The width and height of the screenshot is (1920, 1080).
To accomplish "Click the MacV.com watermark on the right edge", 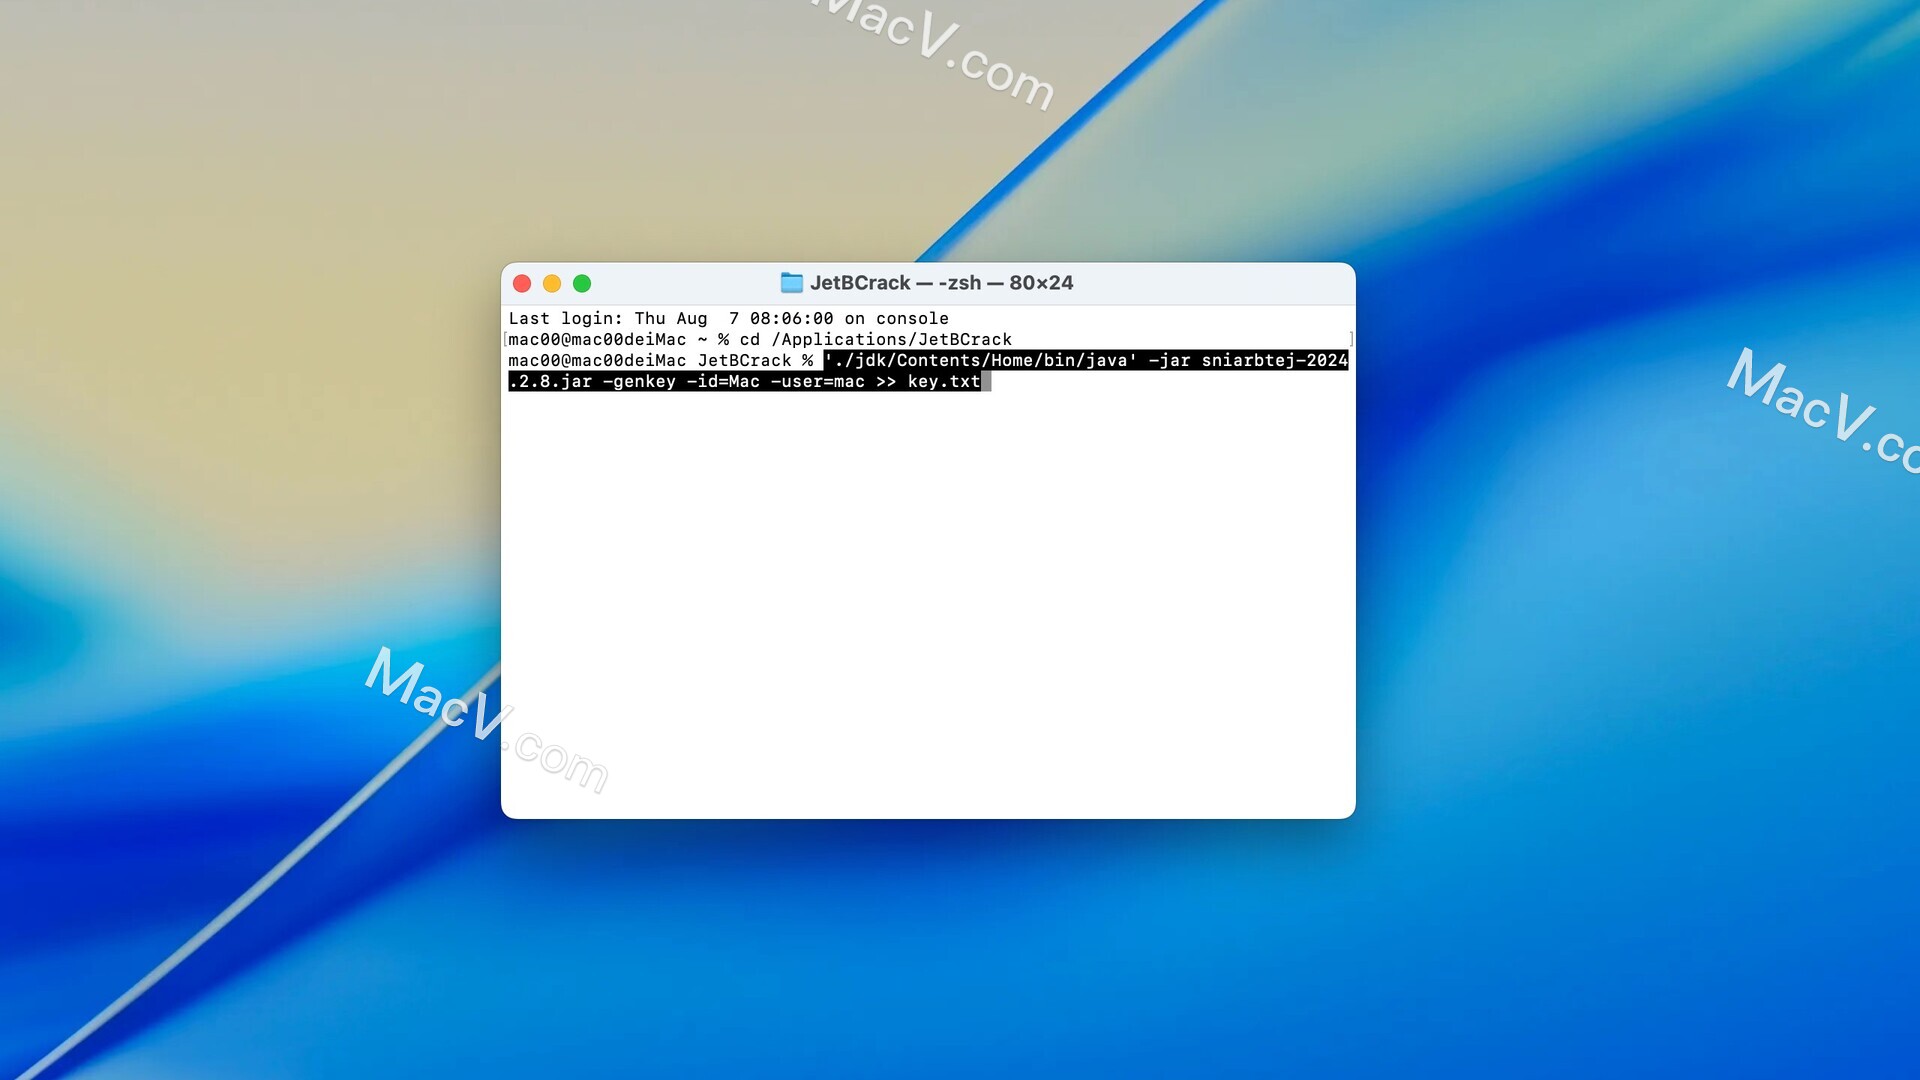I will [x=1820, y=410].
